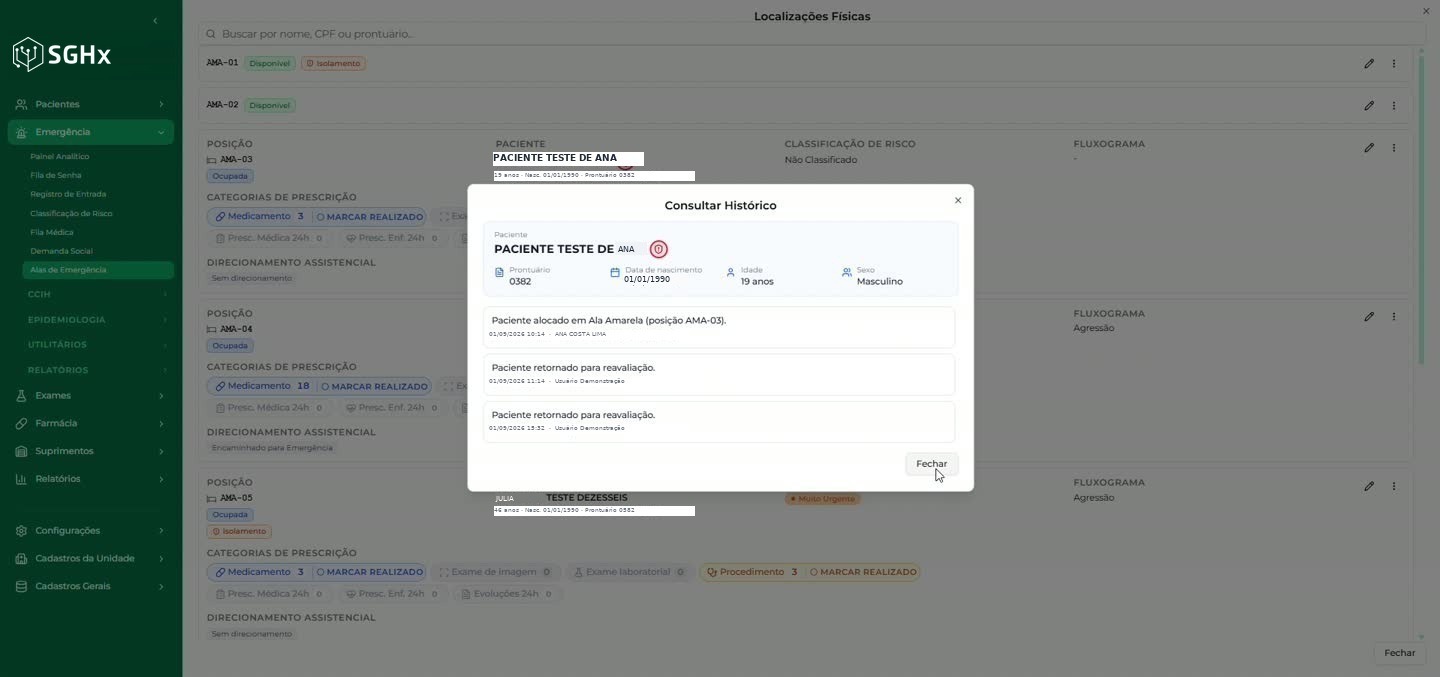Click the Pacientes people icon

(21, 104)
